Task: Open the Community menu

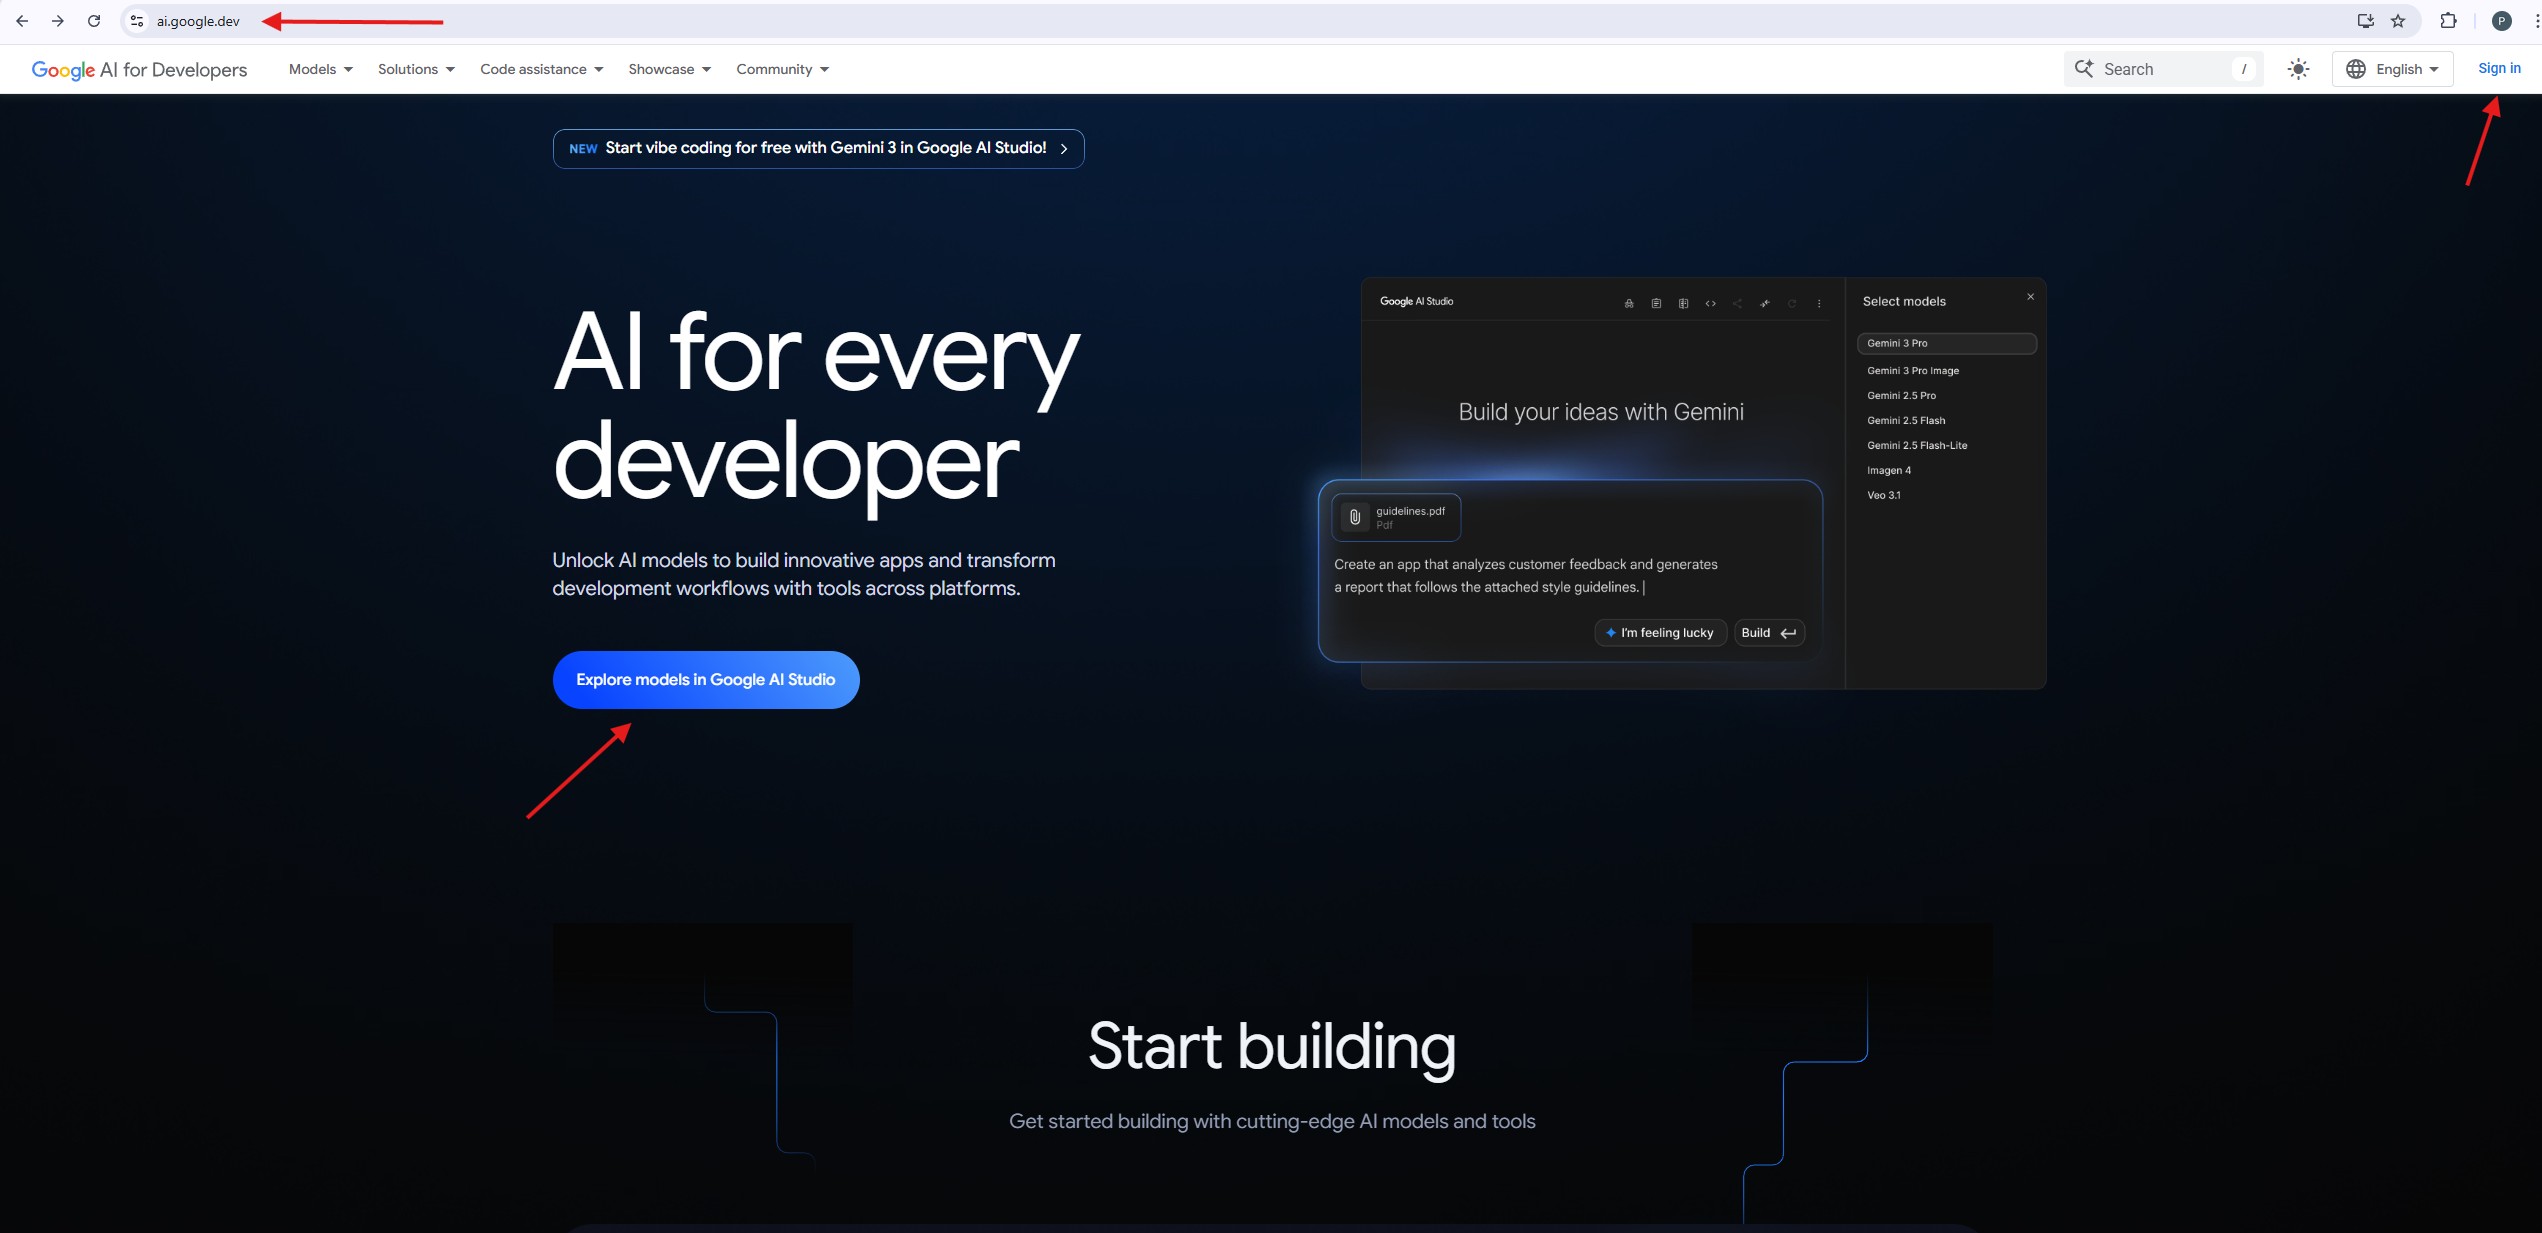Action: [782, 69]
